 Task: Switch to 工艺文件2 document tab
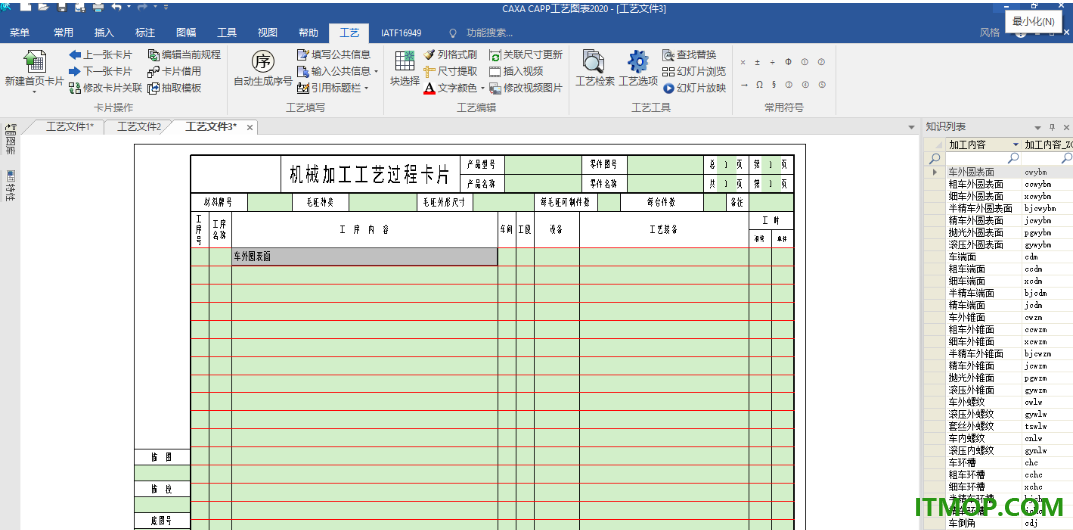click(139, 127)
